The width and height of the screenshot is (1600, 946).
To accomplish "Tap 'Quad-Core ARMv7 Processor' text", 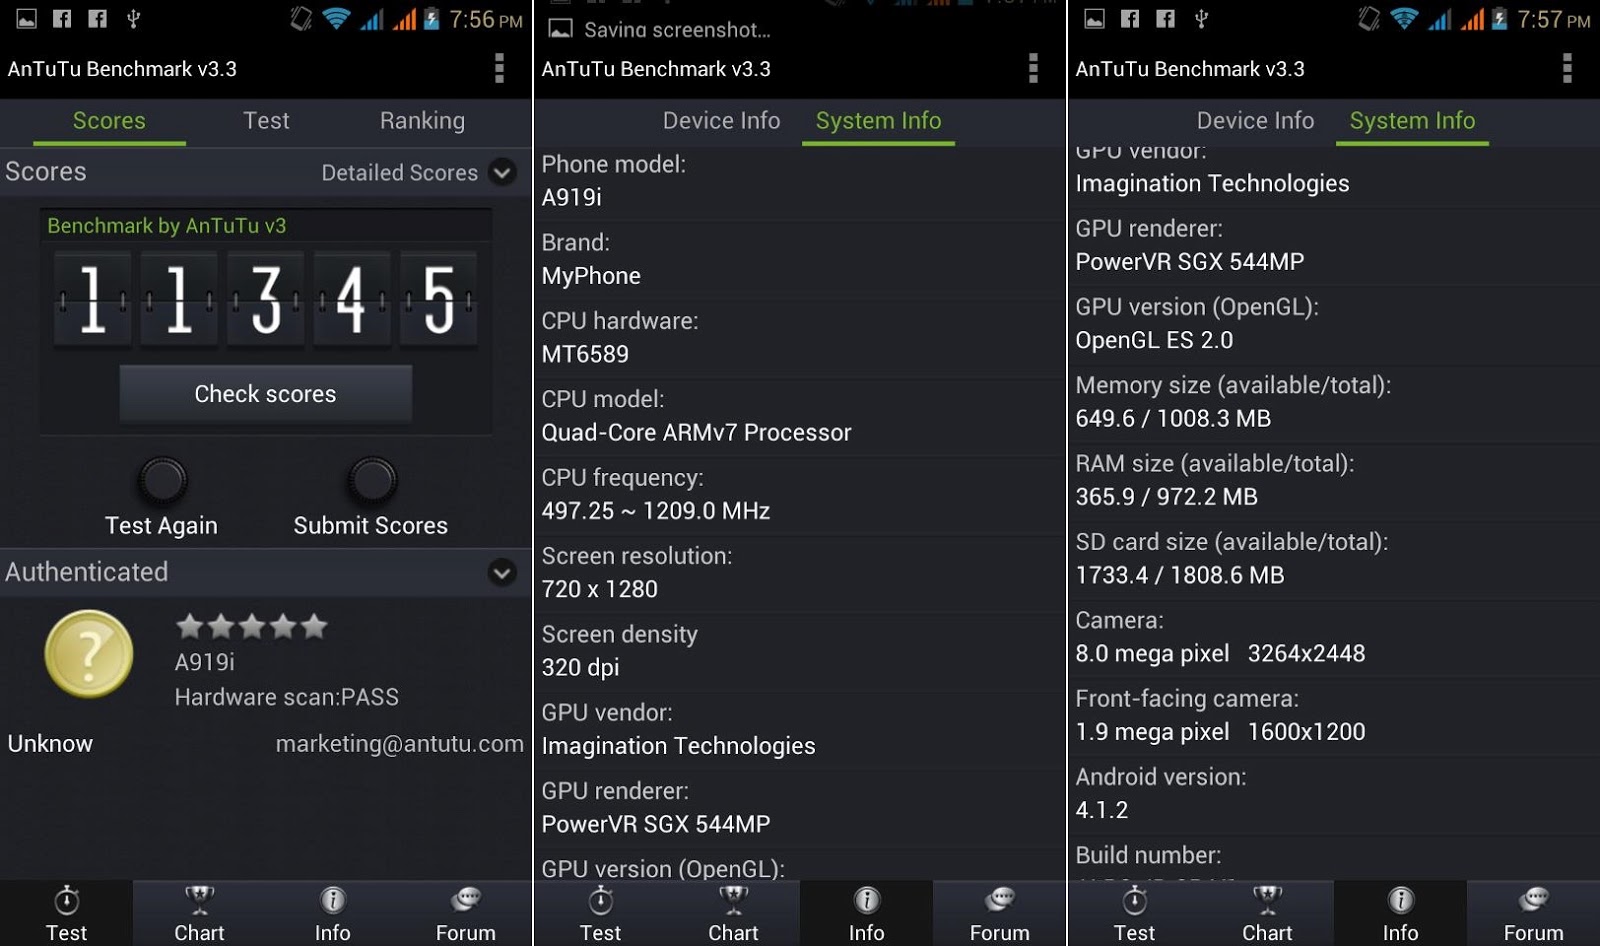I will [696, 432].
